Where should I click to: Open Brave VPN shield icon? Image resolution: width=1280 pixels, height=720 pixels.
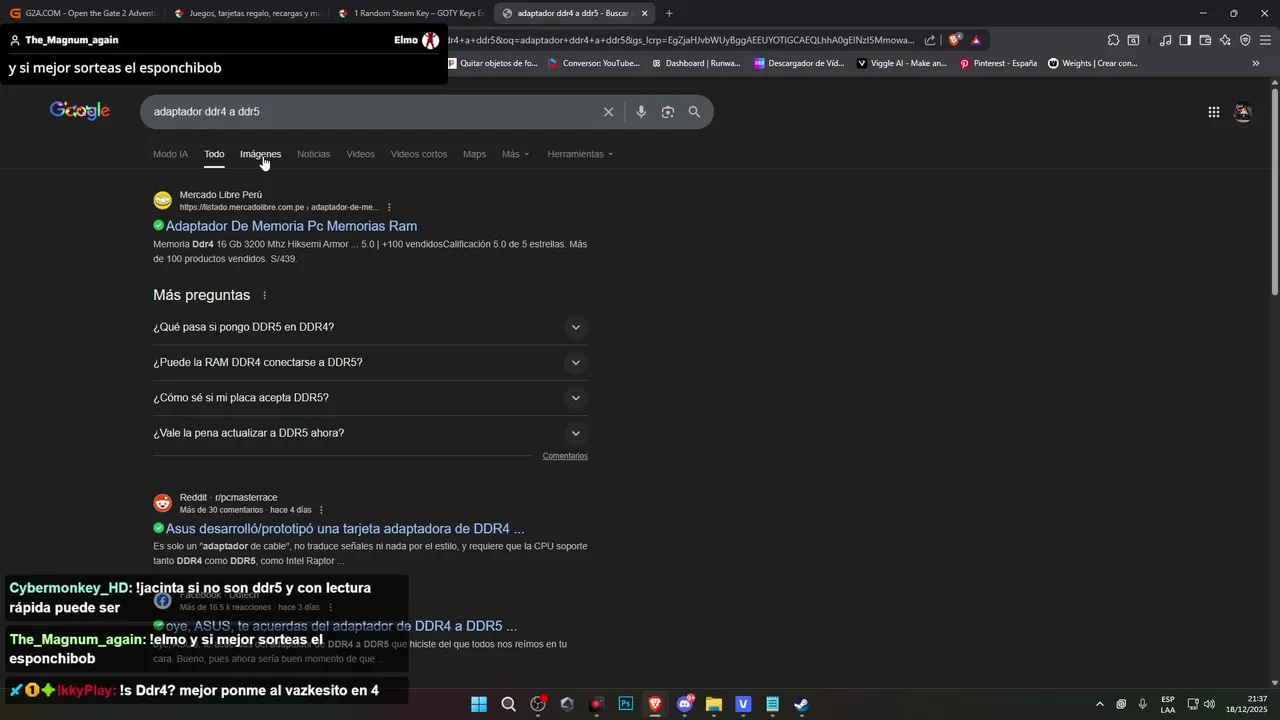1245,40
